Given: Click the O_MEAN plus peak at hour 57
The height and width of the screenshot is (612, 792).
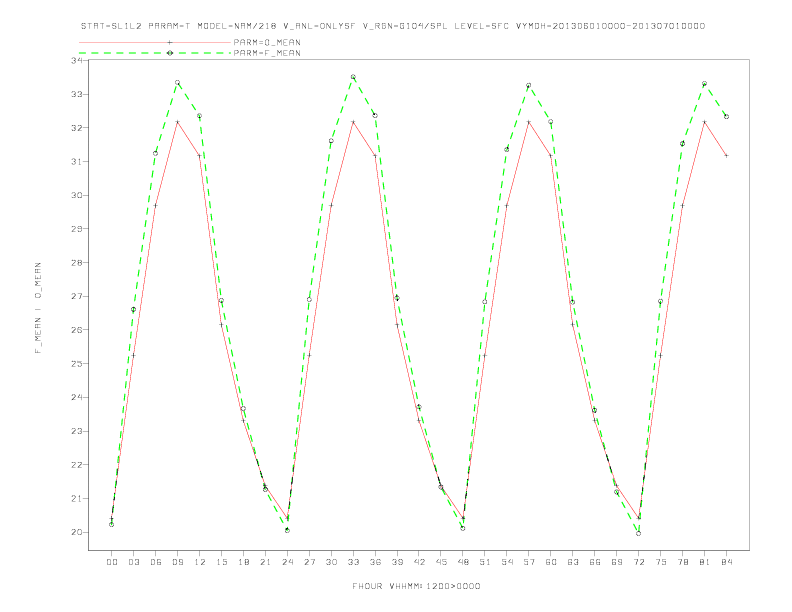Looking at the screenshot, I should click(x=528, y=122).
